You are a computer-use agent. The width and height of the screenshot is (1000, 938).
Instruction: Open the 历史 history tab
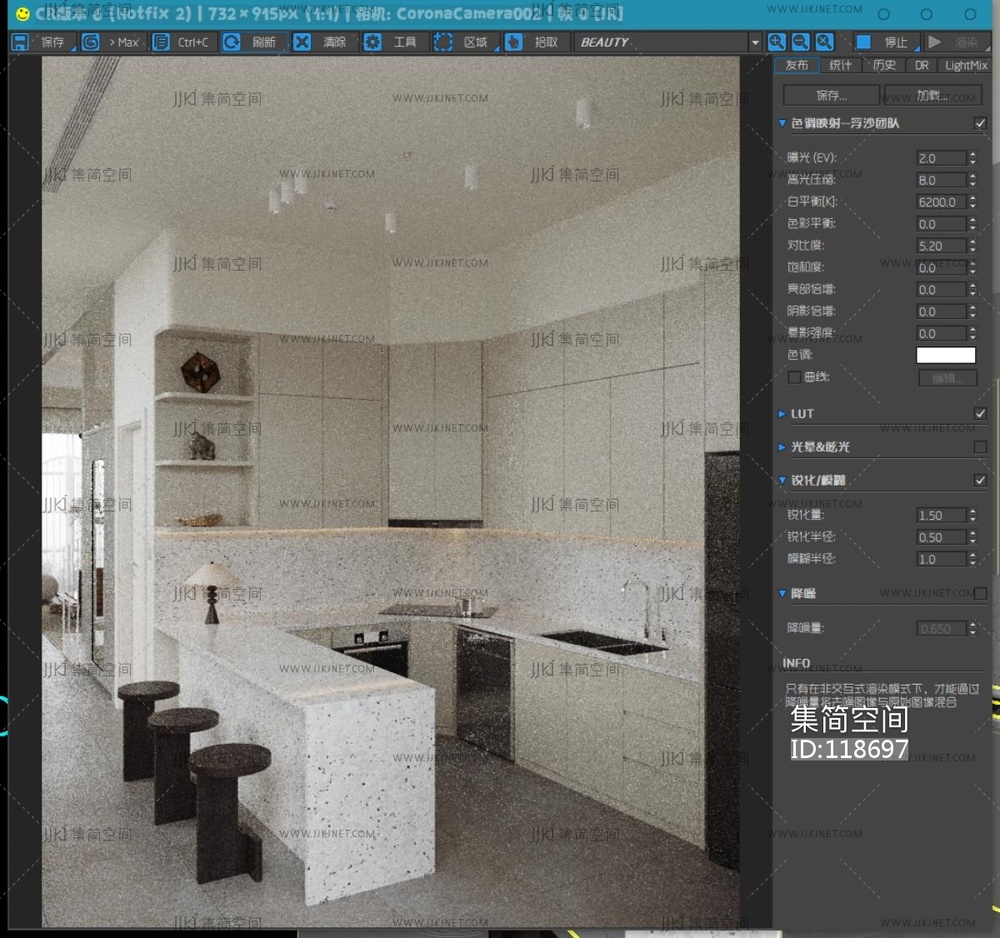(884, 65)
